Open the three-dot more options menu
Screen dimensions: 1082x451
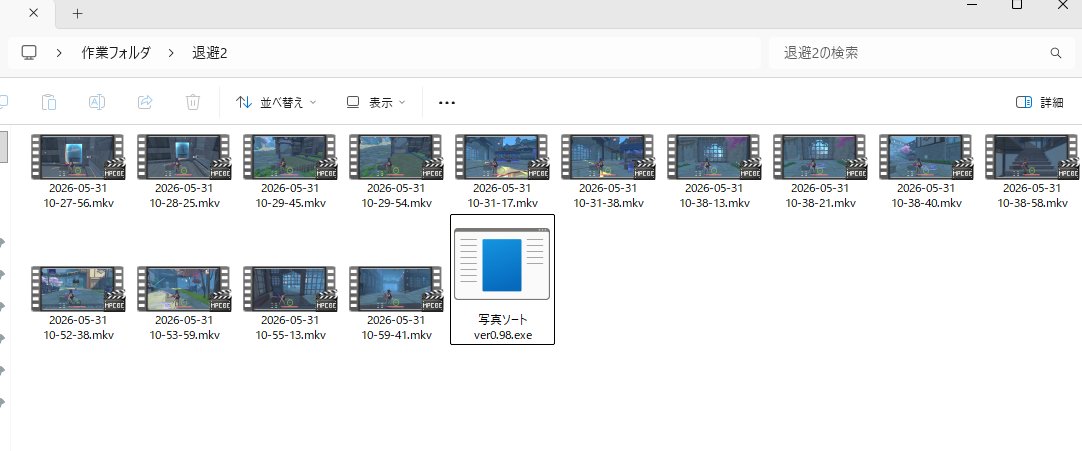point(447,103)
